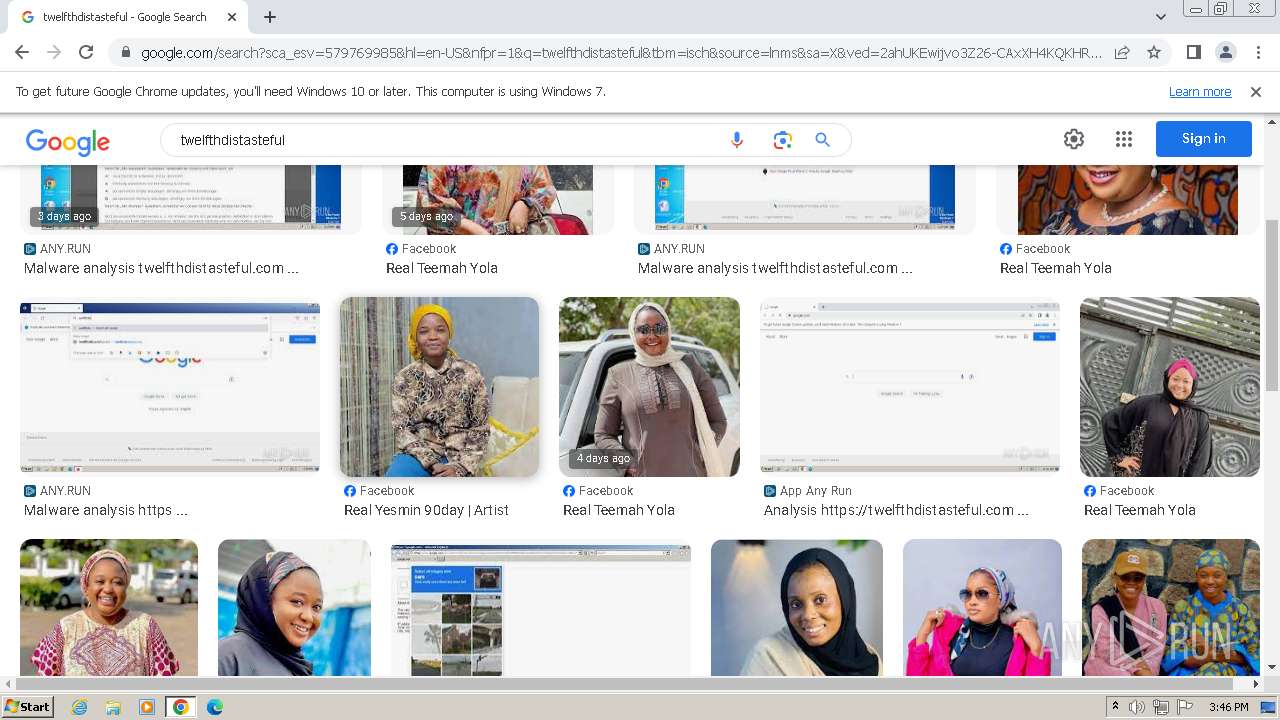Open the ANY.RUN Google homepage screenshot thumbnail
The height and width of the screenshot is (720, 1280).
pos(170,387)
